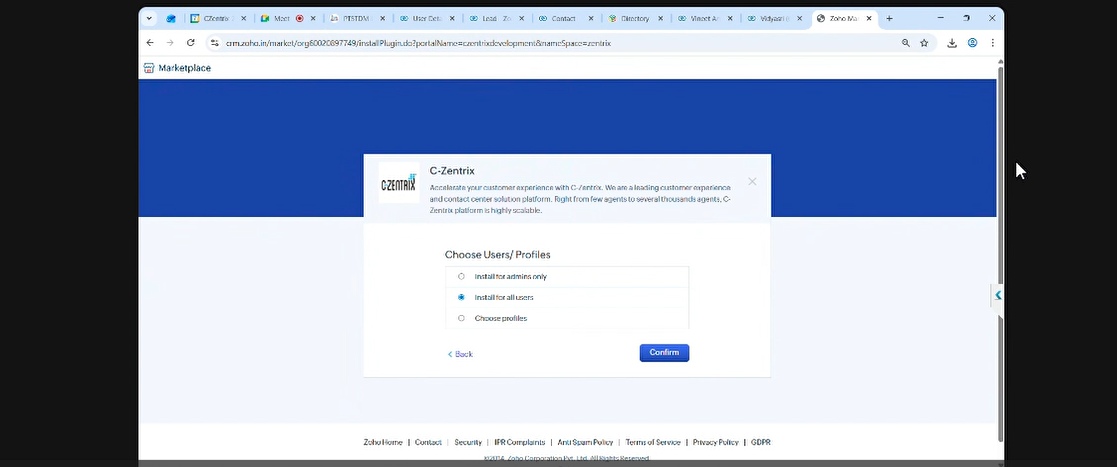The width and height of the screenshot is (1117, 467).
Task: Click the zoom magnifier icon in address bar
Action: [x=906, y=43]
